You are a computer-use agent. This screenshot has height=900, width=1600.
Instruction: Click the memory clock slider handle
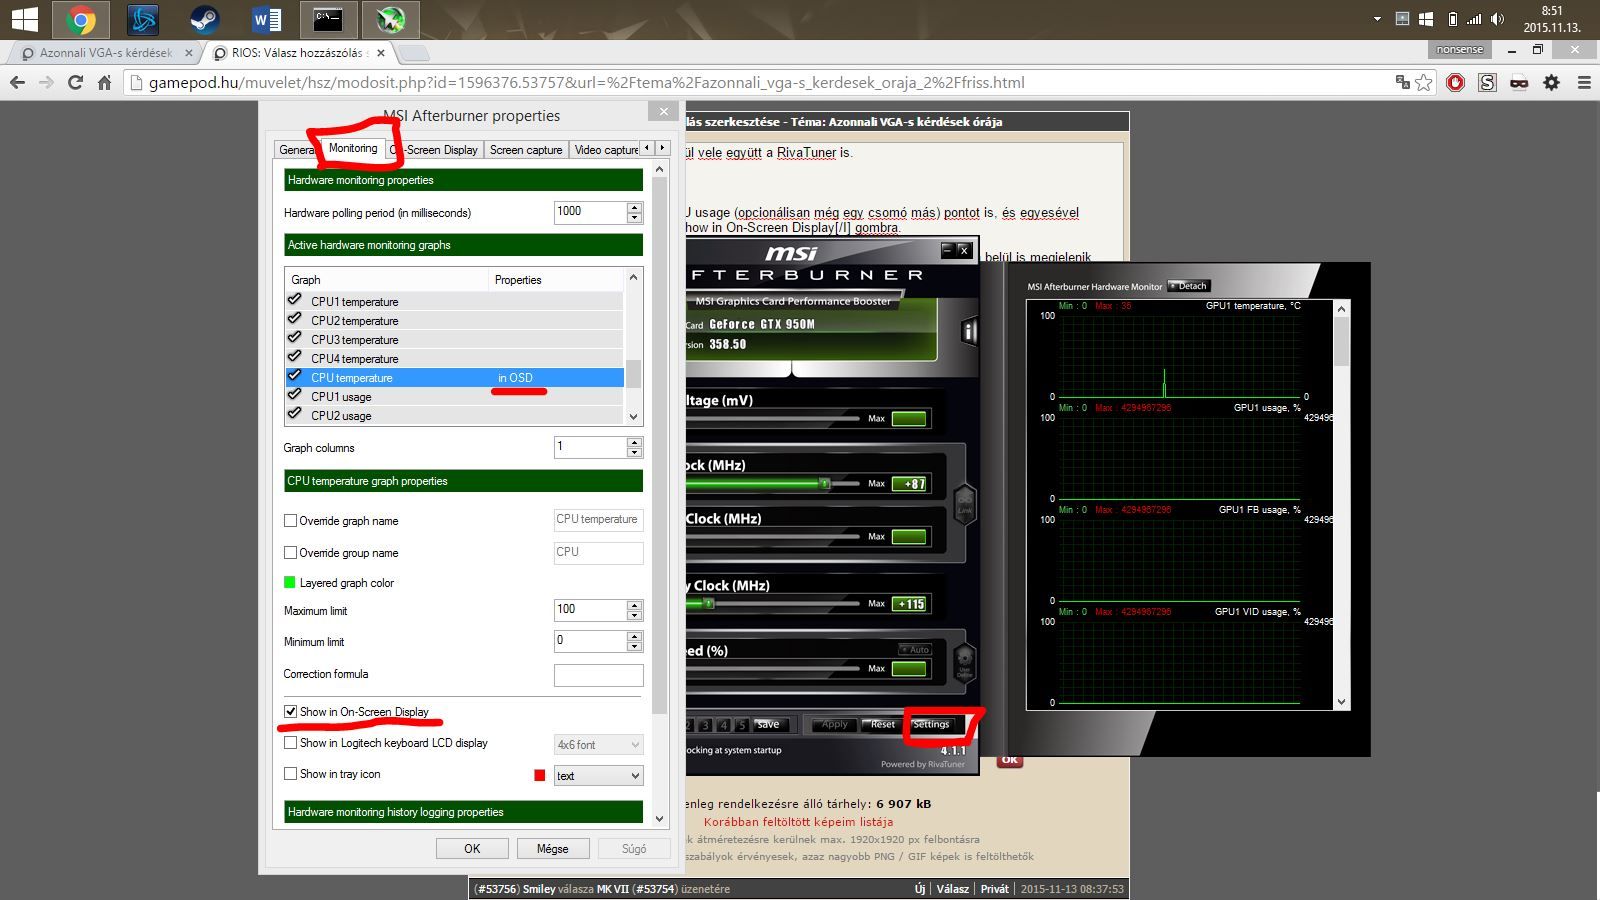tap(709, 604)
